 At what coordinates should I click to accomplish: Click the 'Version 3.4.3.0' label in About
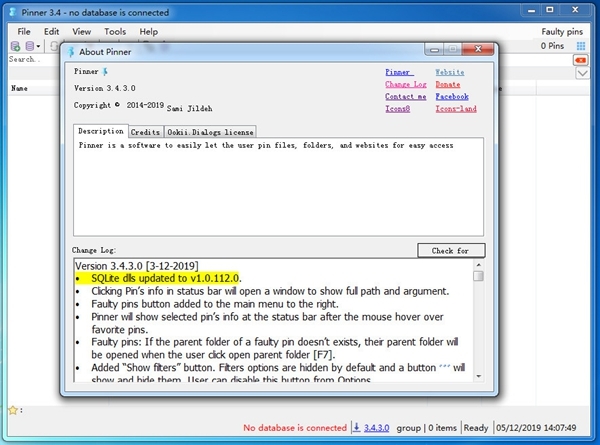[104, 88]
